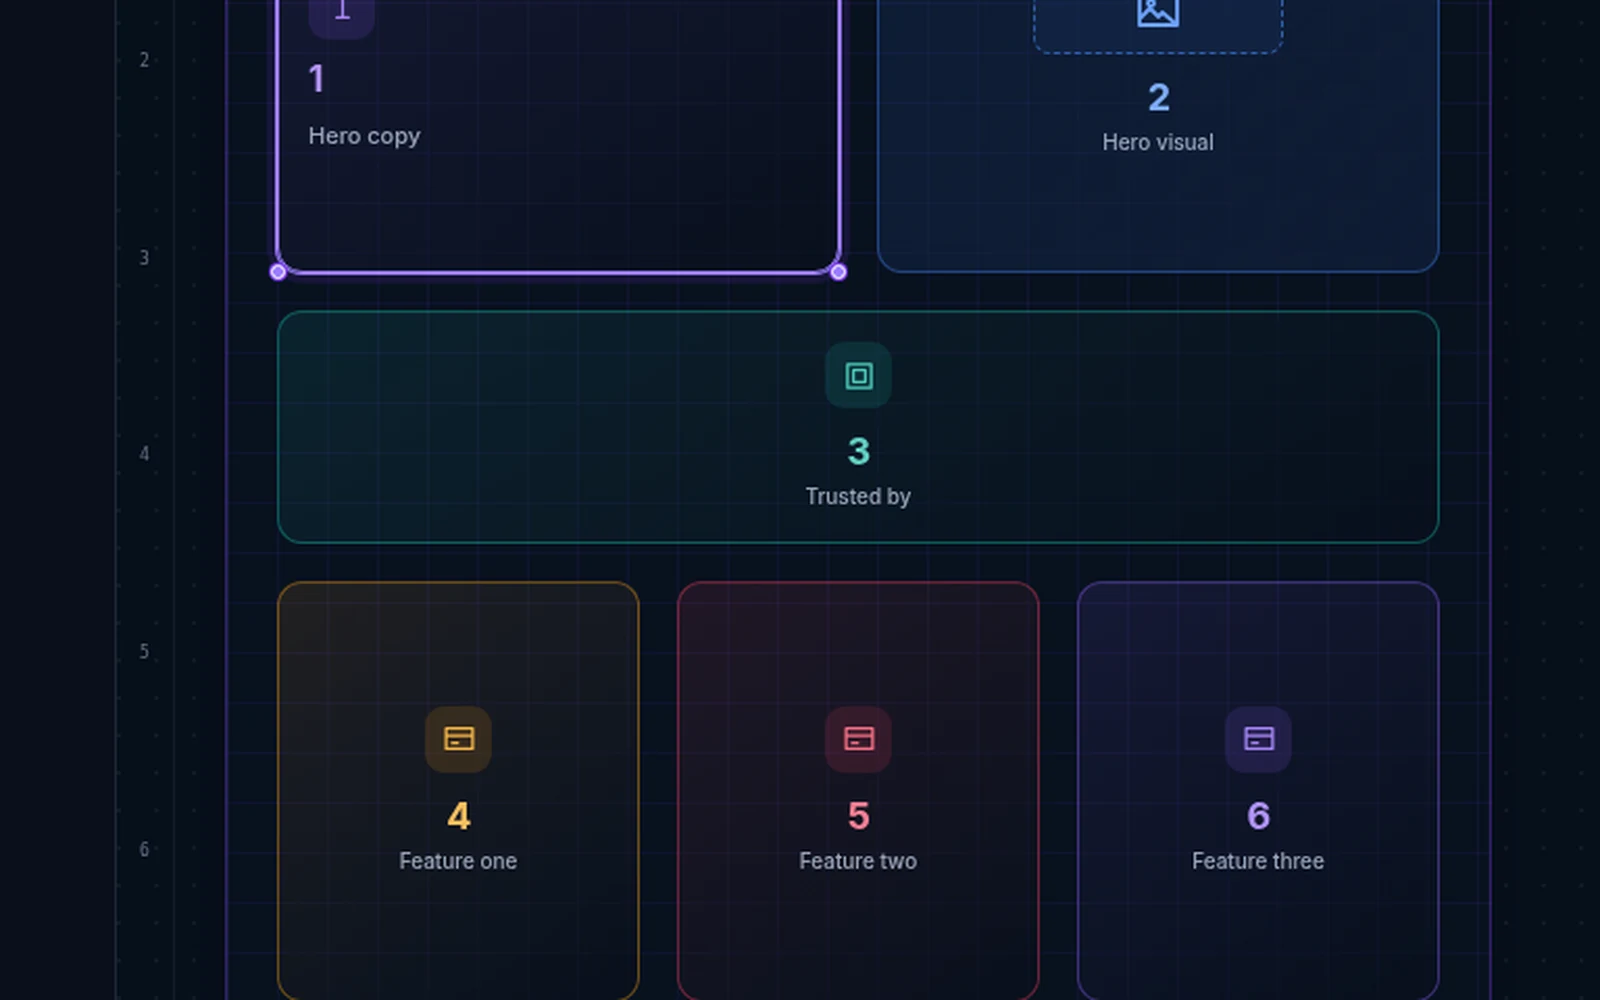Viewport: 1600px width, 1000px height.
Task: Select the Hero visual label
Action: pos(1158,142)
